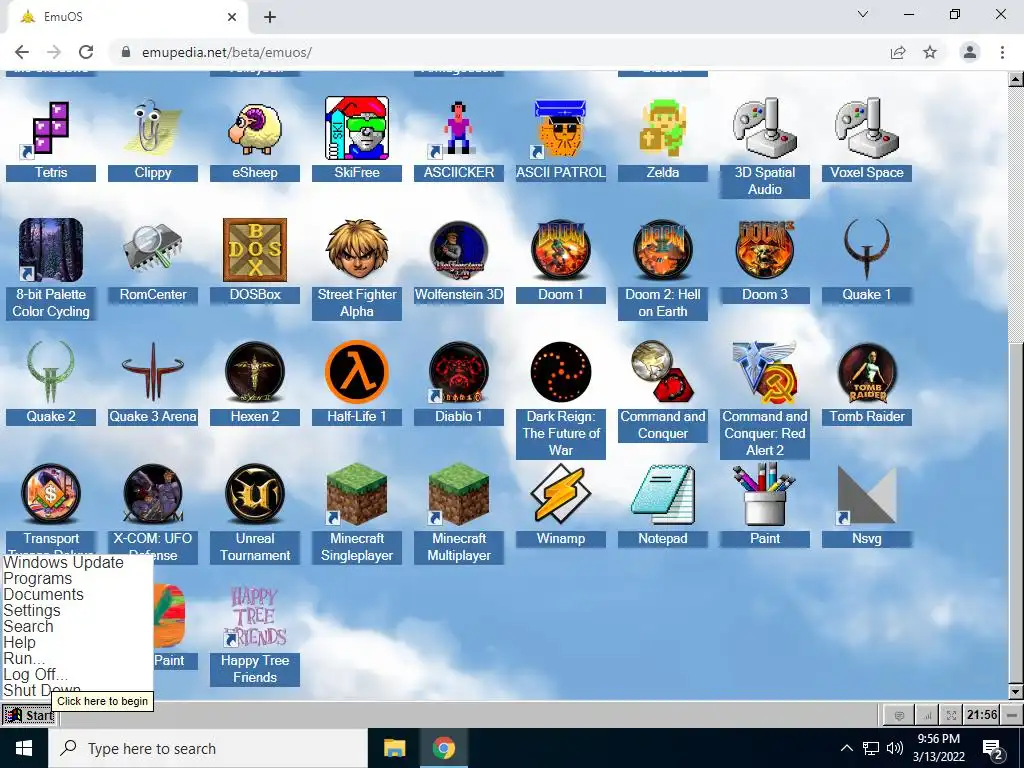Open 8-bit Palette Color Cycling
Screen dimensions: 1024x768
click(x=51, y=250)
